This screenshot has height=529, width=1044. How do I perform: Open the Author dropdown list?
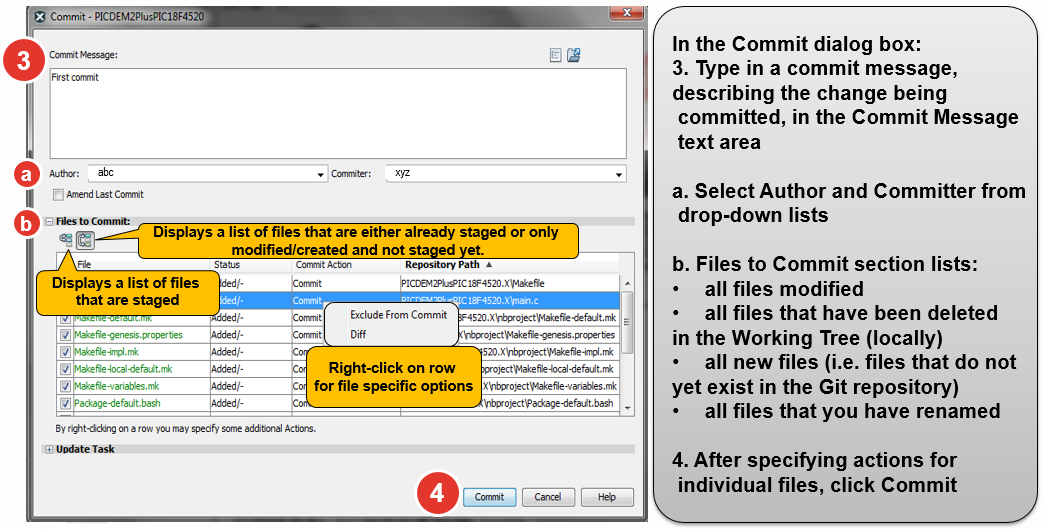(x=321, y=174)
